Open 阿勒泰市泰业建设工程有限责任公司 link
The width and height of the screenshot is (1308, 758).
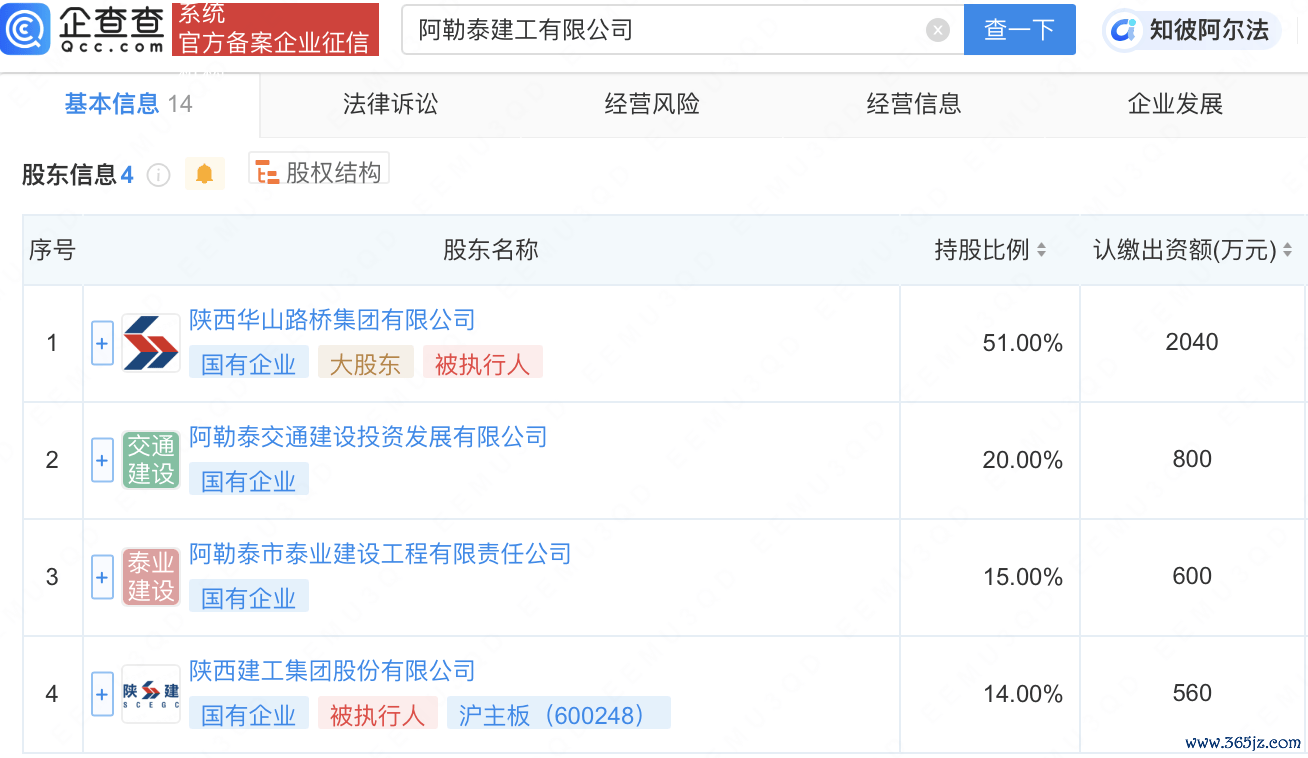tap(380, 554)
